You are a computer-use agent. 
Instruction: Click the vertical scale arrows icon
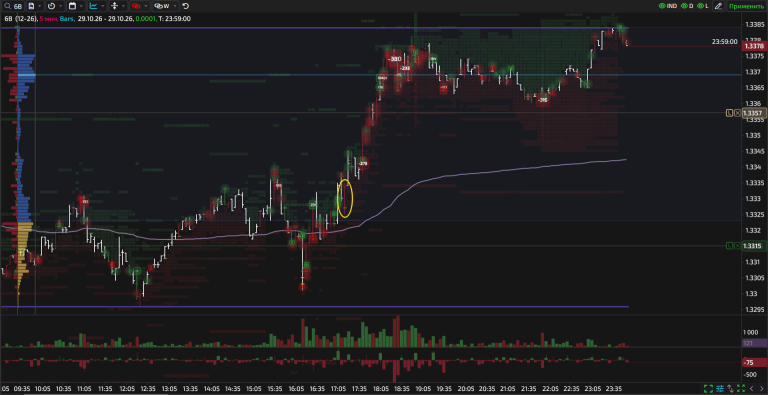click(115, 6)
